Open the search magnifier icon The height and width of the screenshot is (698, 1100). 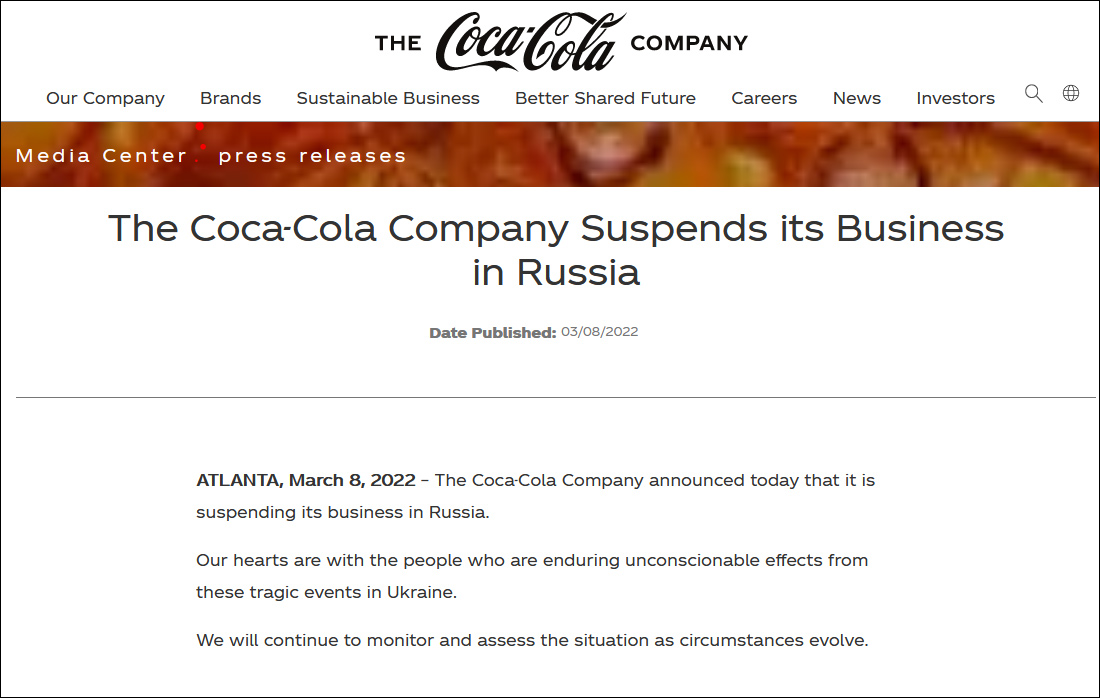point(1034,93)
